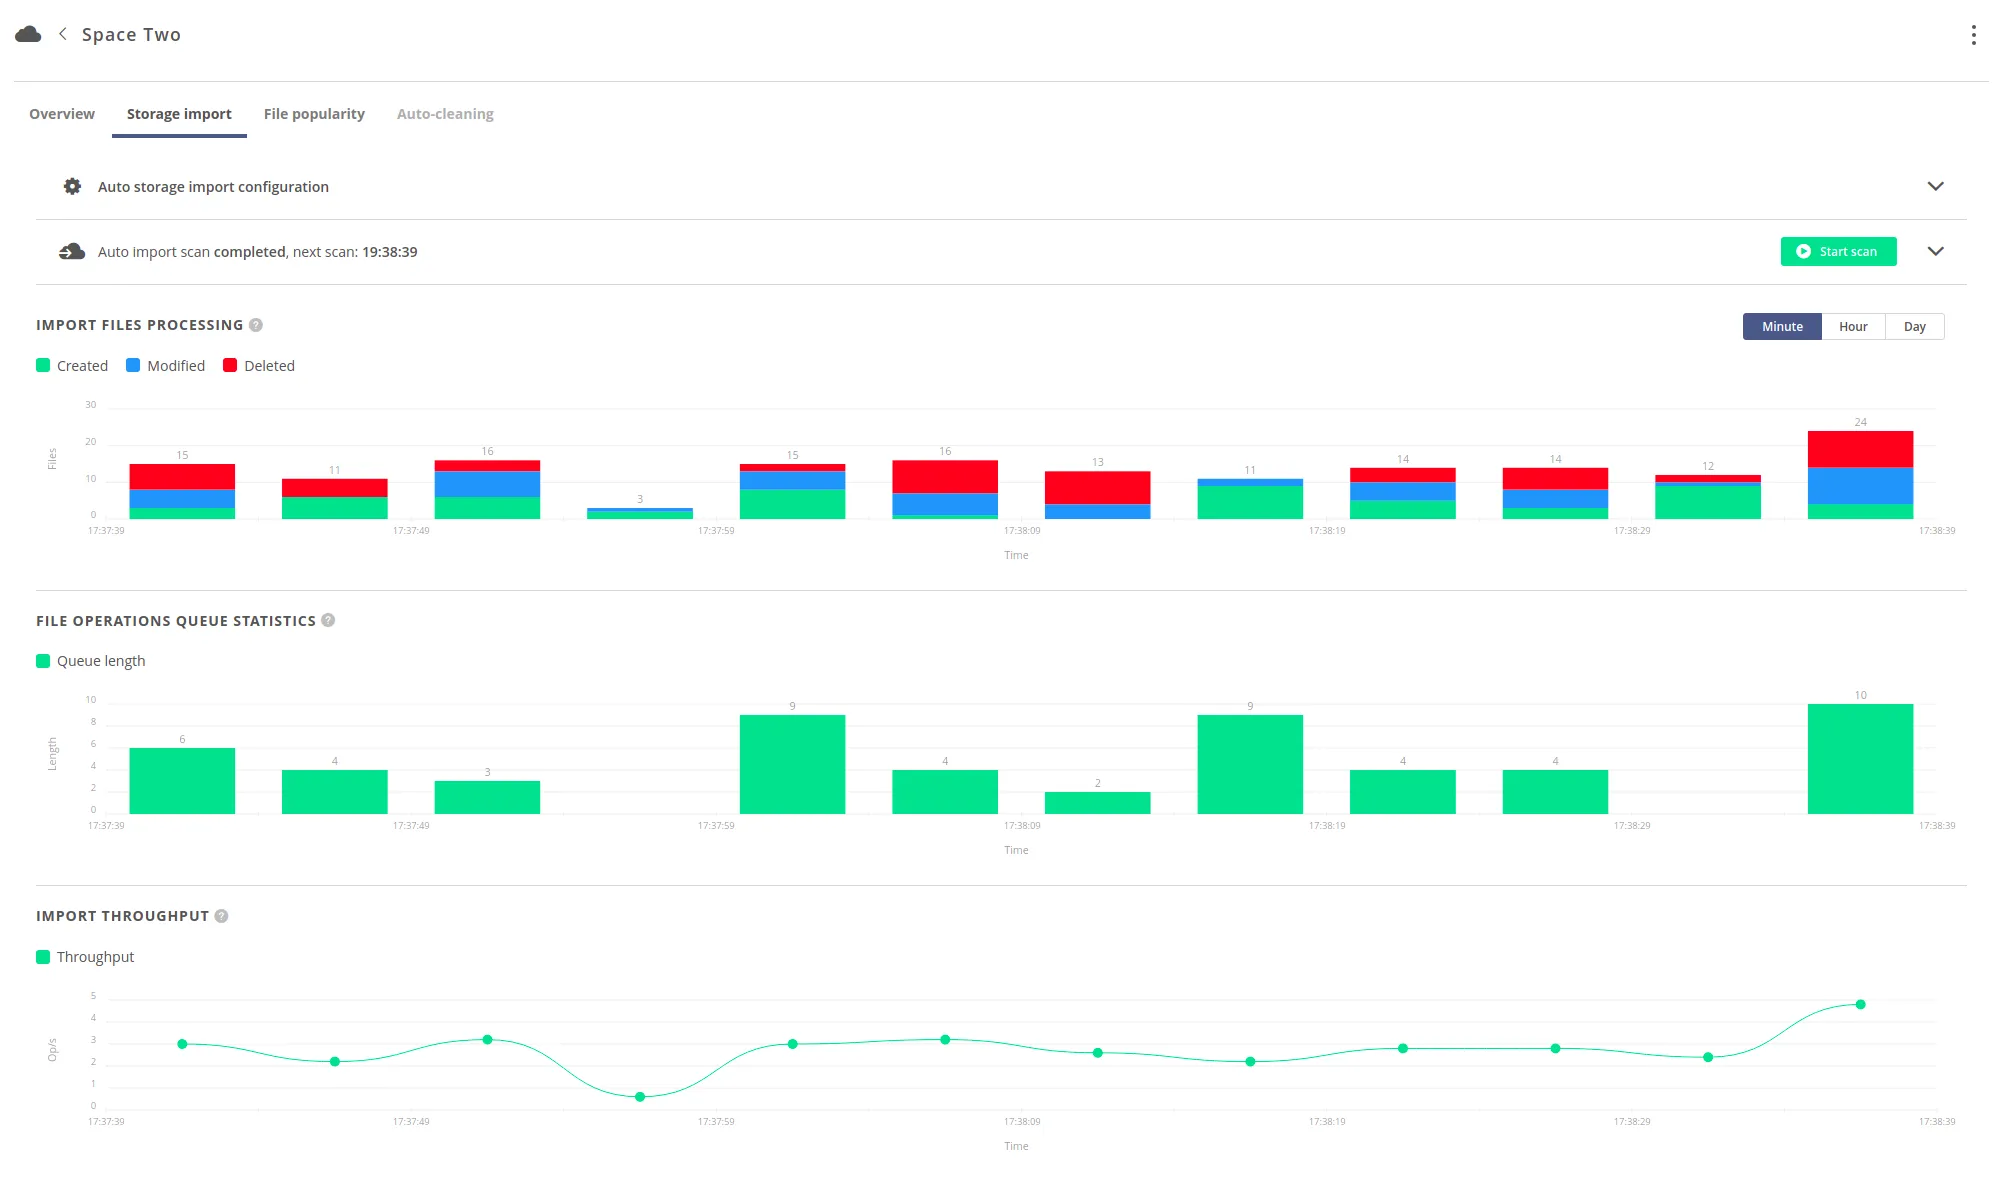Click the cloud sync icon next to scan status

tap(72, 251)
